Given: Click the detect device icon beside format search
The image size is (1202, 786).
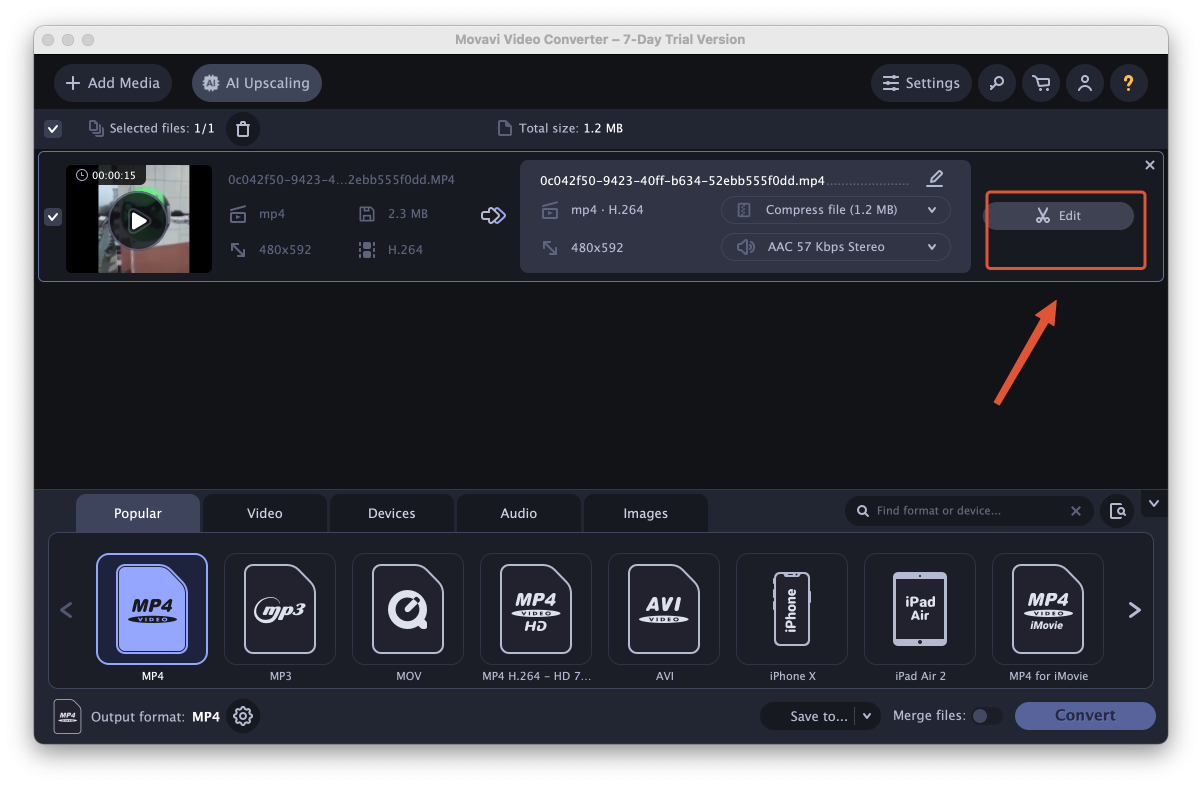Looking at the screenshot, I should 1118,511.
